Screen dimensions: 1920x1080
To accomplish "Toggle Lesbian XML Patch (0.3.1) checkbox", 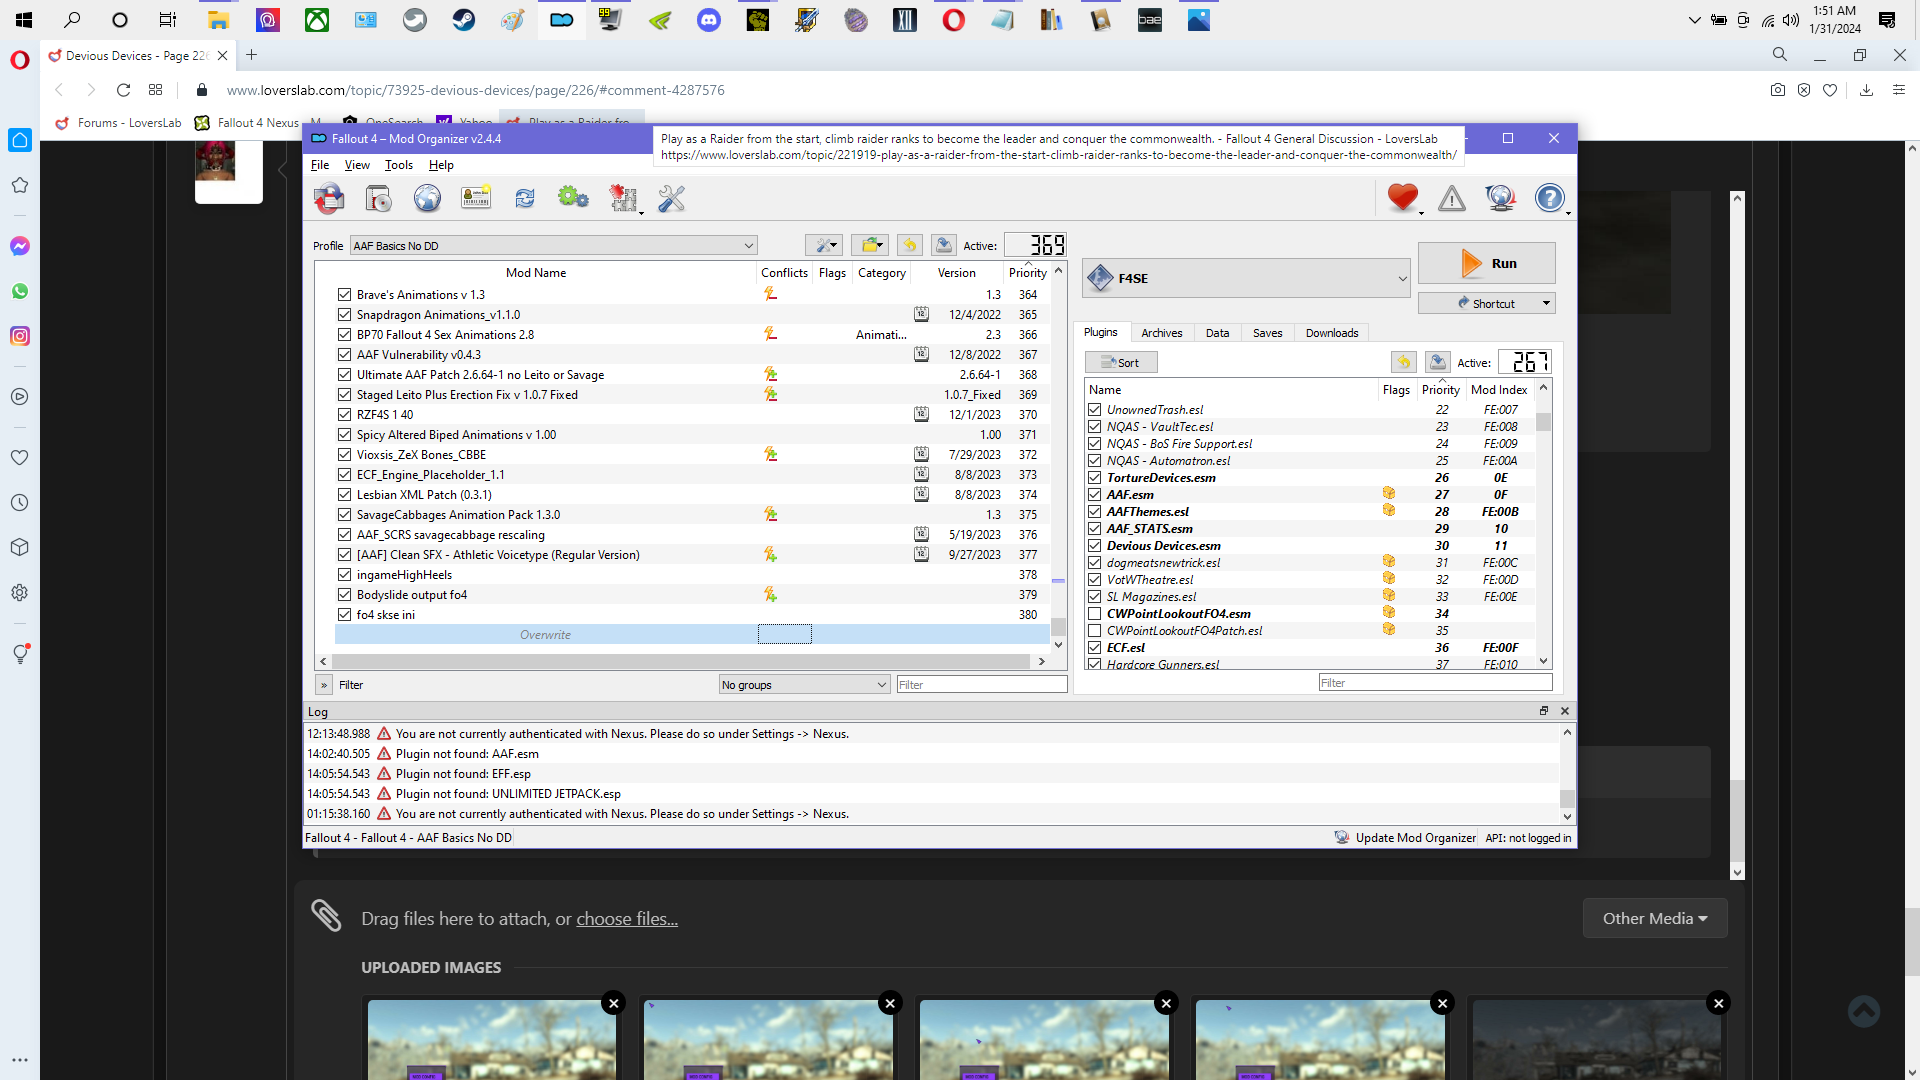I will tap(344, 495).
